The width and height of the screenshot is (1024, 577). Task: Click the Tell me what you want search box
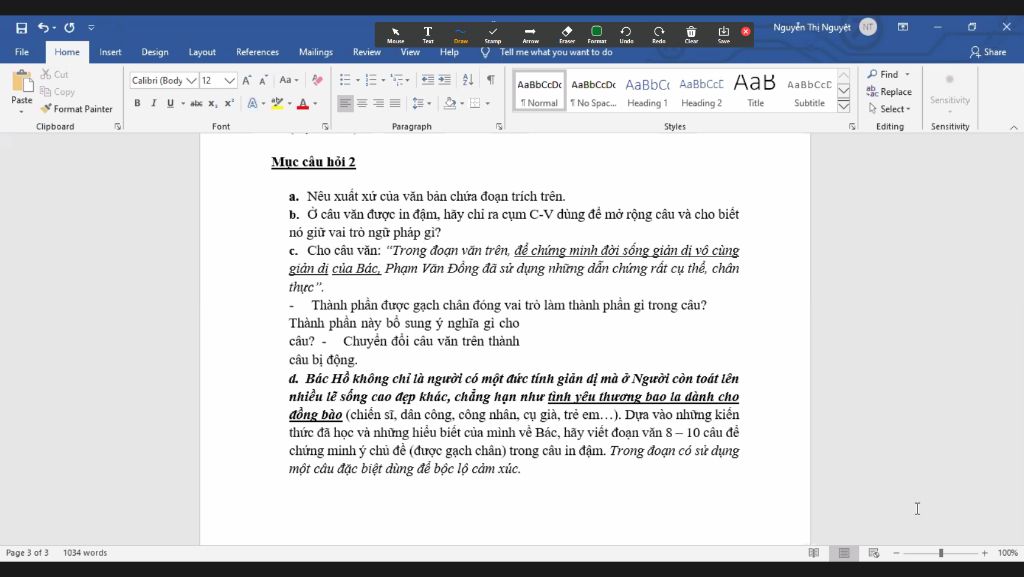(556, 52)
